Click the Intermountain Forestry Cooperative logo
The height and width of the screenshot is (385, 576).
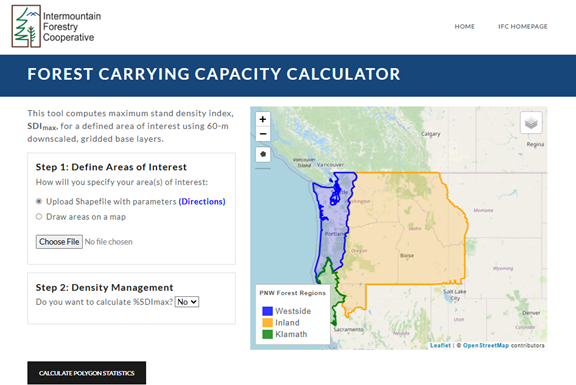(x=56, y=26)
